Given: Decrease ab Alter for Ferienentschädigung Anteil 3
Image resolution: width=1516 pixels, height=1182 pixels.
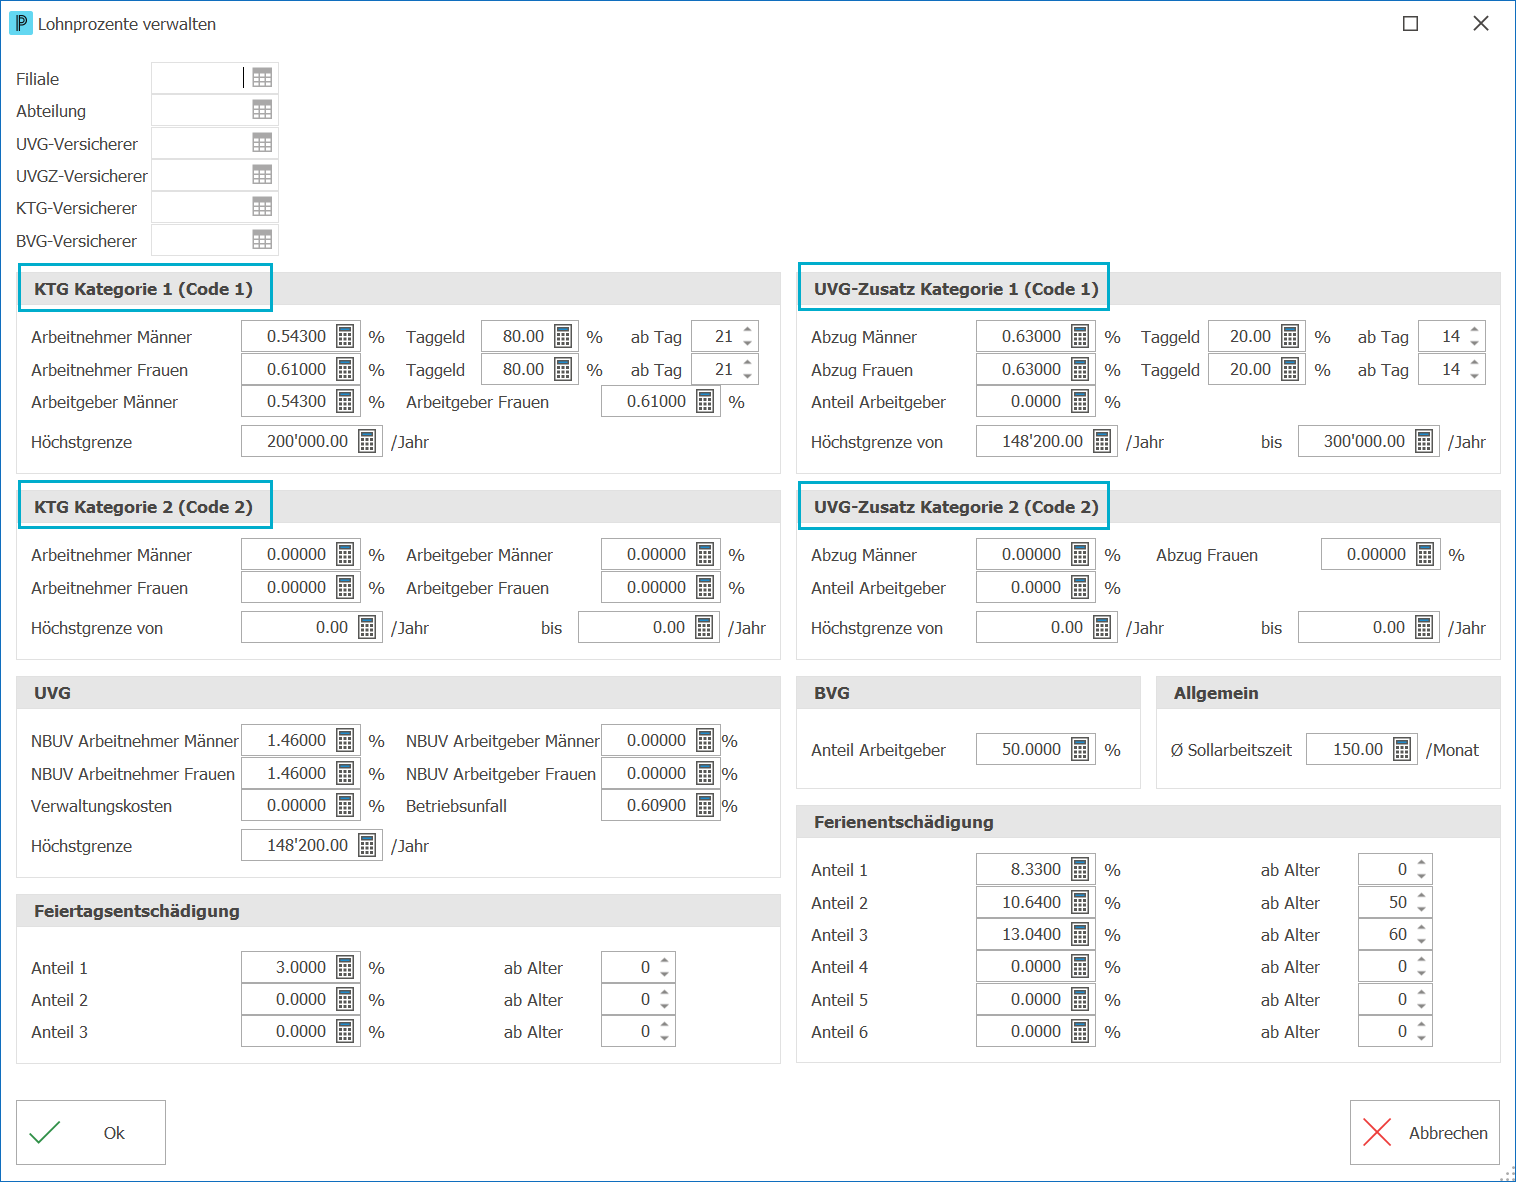Looking at the screenshot, I should click(x=1421, y=942).
